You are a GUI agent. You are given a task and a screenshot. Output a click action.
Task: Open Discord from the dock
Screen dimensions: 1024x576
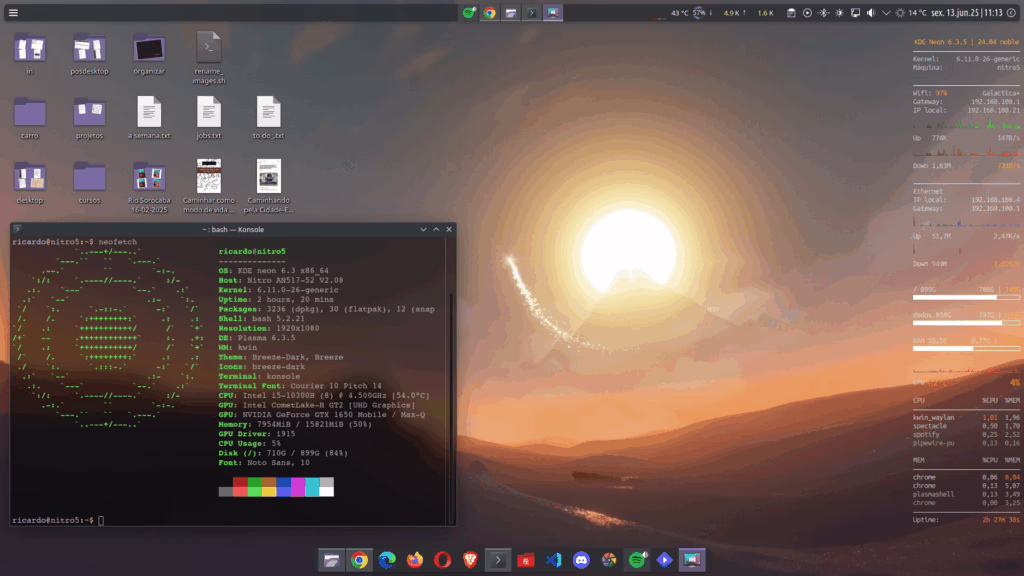click(x=581, y=560)
